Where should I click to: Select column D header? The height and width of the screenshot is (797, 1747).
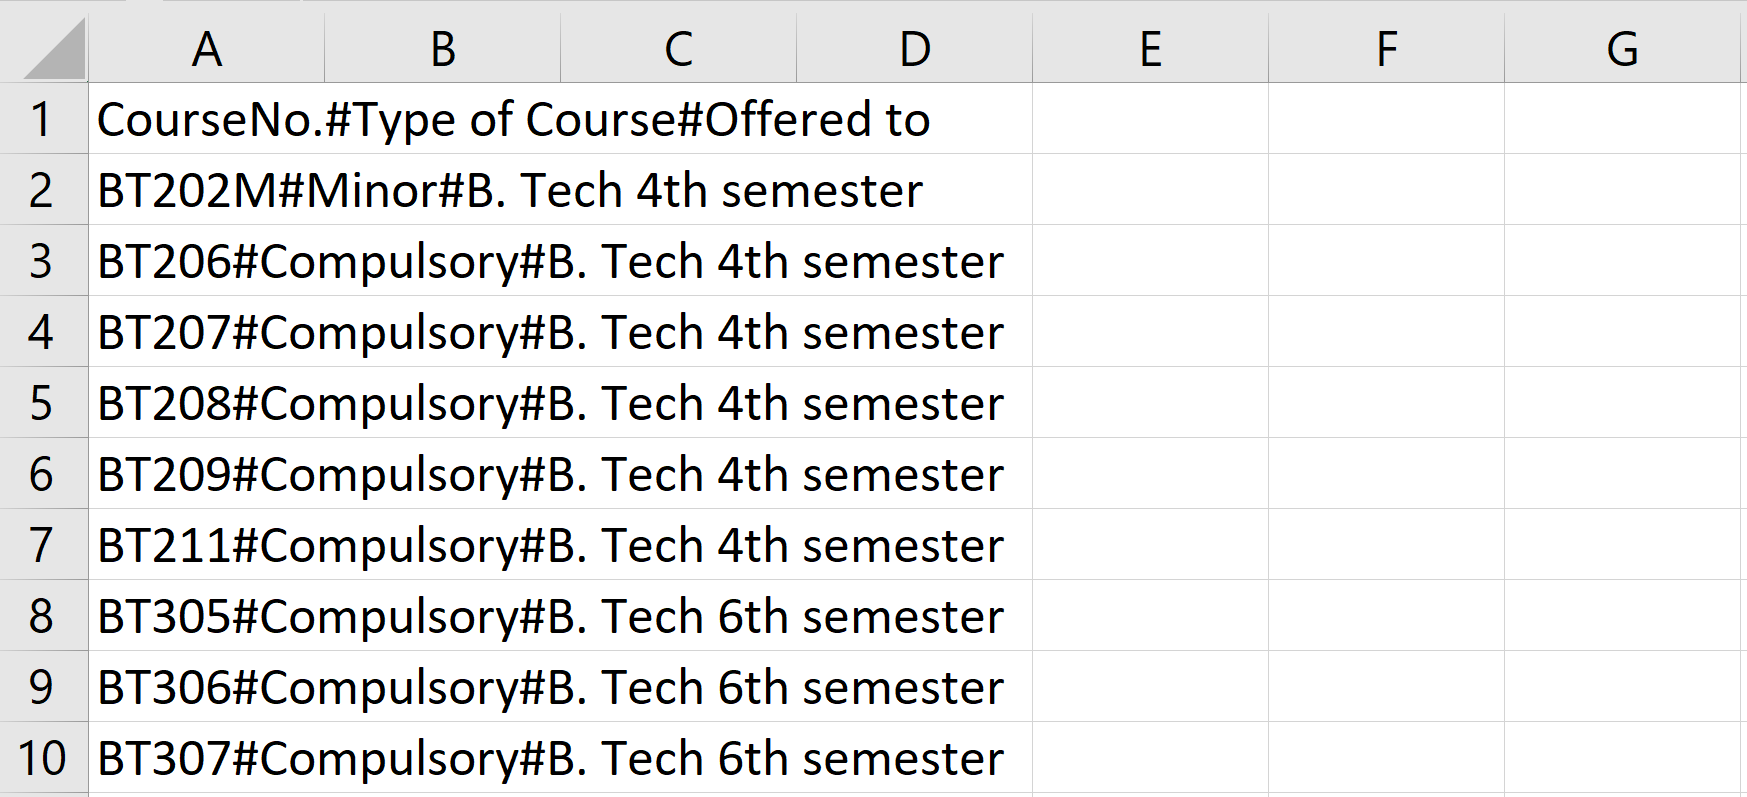(x=913, y=46)
